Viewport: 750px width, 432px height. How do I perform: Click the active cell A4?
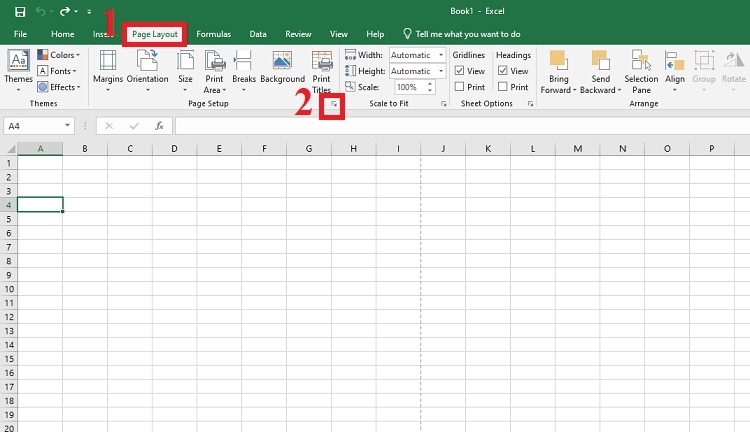point(40,205)
